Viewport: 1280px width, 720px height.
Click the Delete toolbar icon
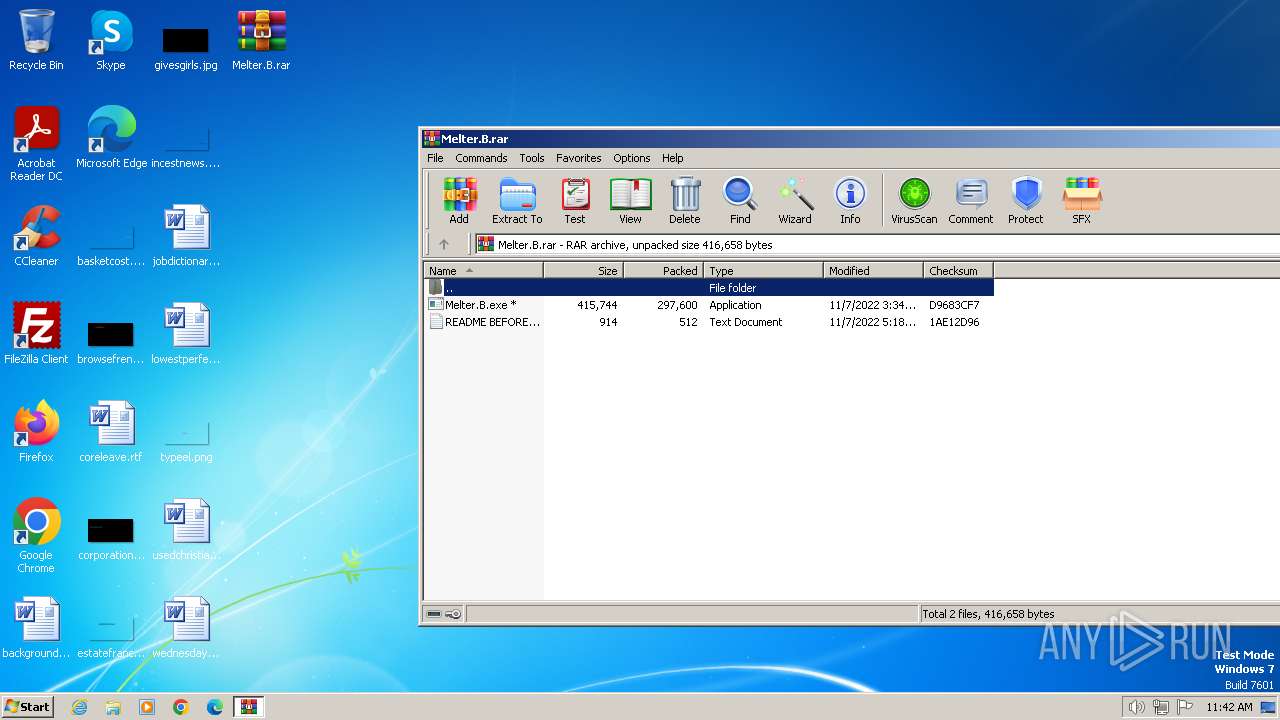685,200
